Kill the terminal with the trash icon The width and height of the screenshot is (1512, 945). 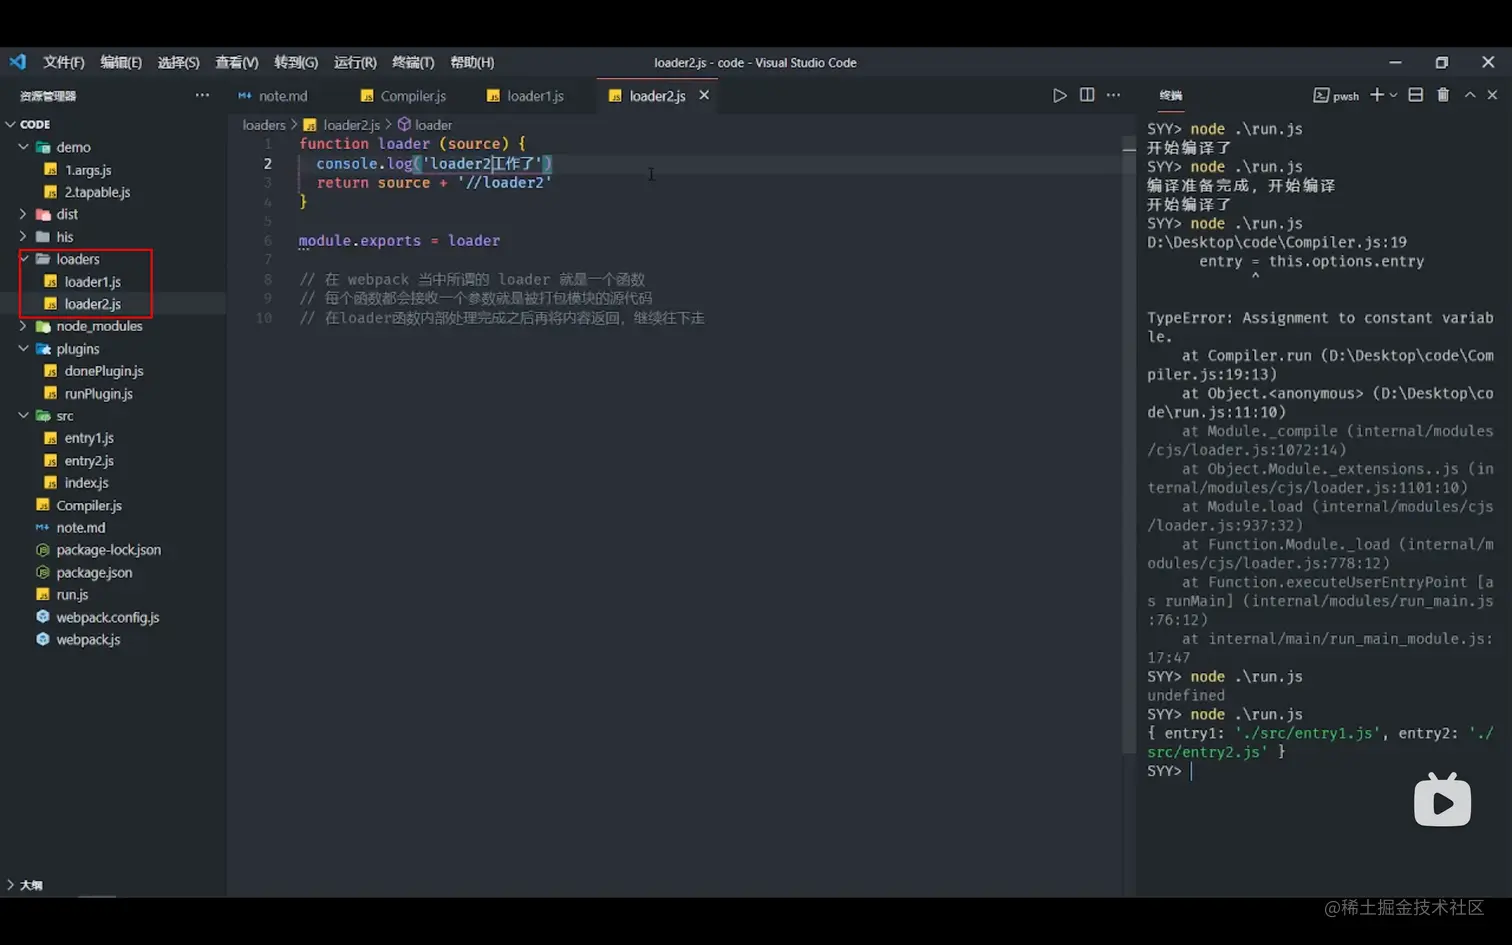[x=1443, y=95]
